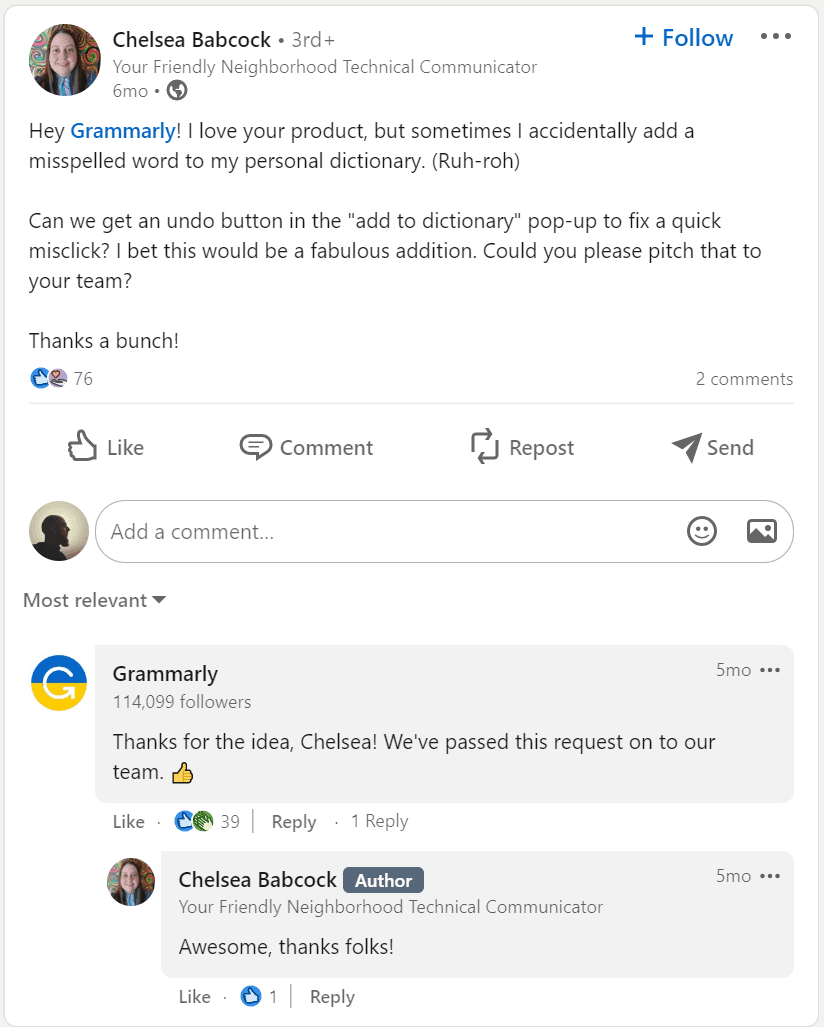The width and height of the screenshot is (824, 1027).
Task: Open the 2 comments link
Action: tap(744, 379)
